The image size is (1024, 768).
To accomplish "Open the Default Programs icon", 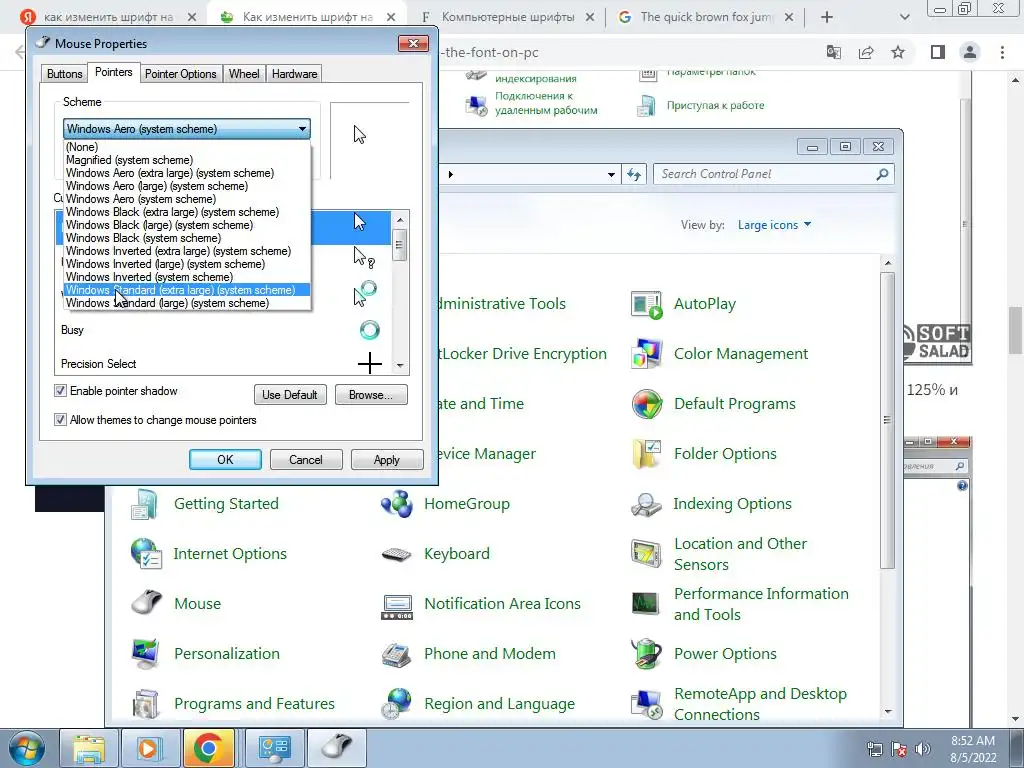I will (647, 404).
